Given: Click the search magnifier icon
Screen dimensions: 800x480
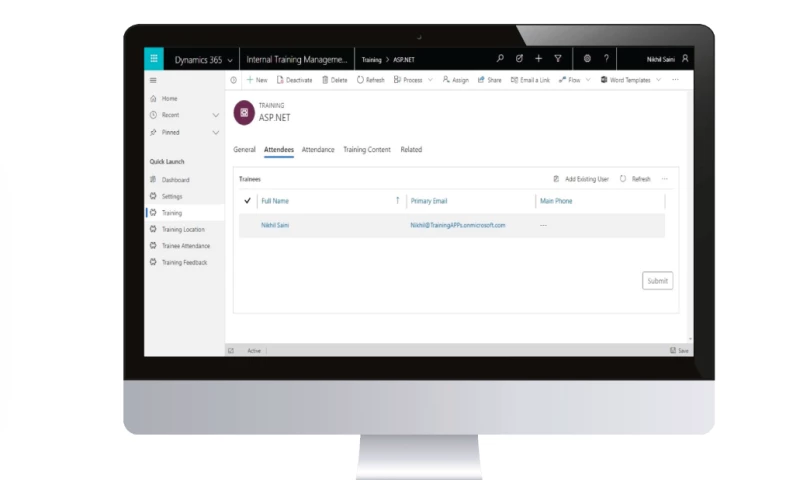Looking at the screenshot, I should coord(500,59).
